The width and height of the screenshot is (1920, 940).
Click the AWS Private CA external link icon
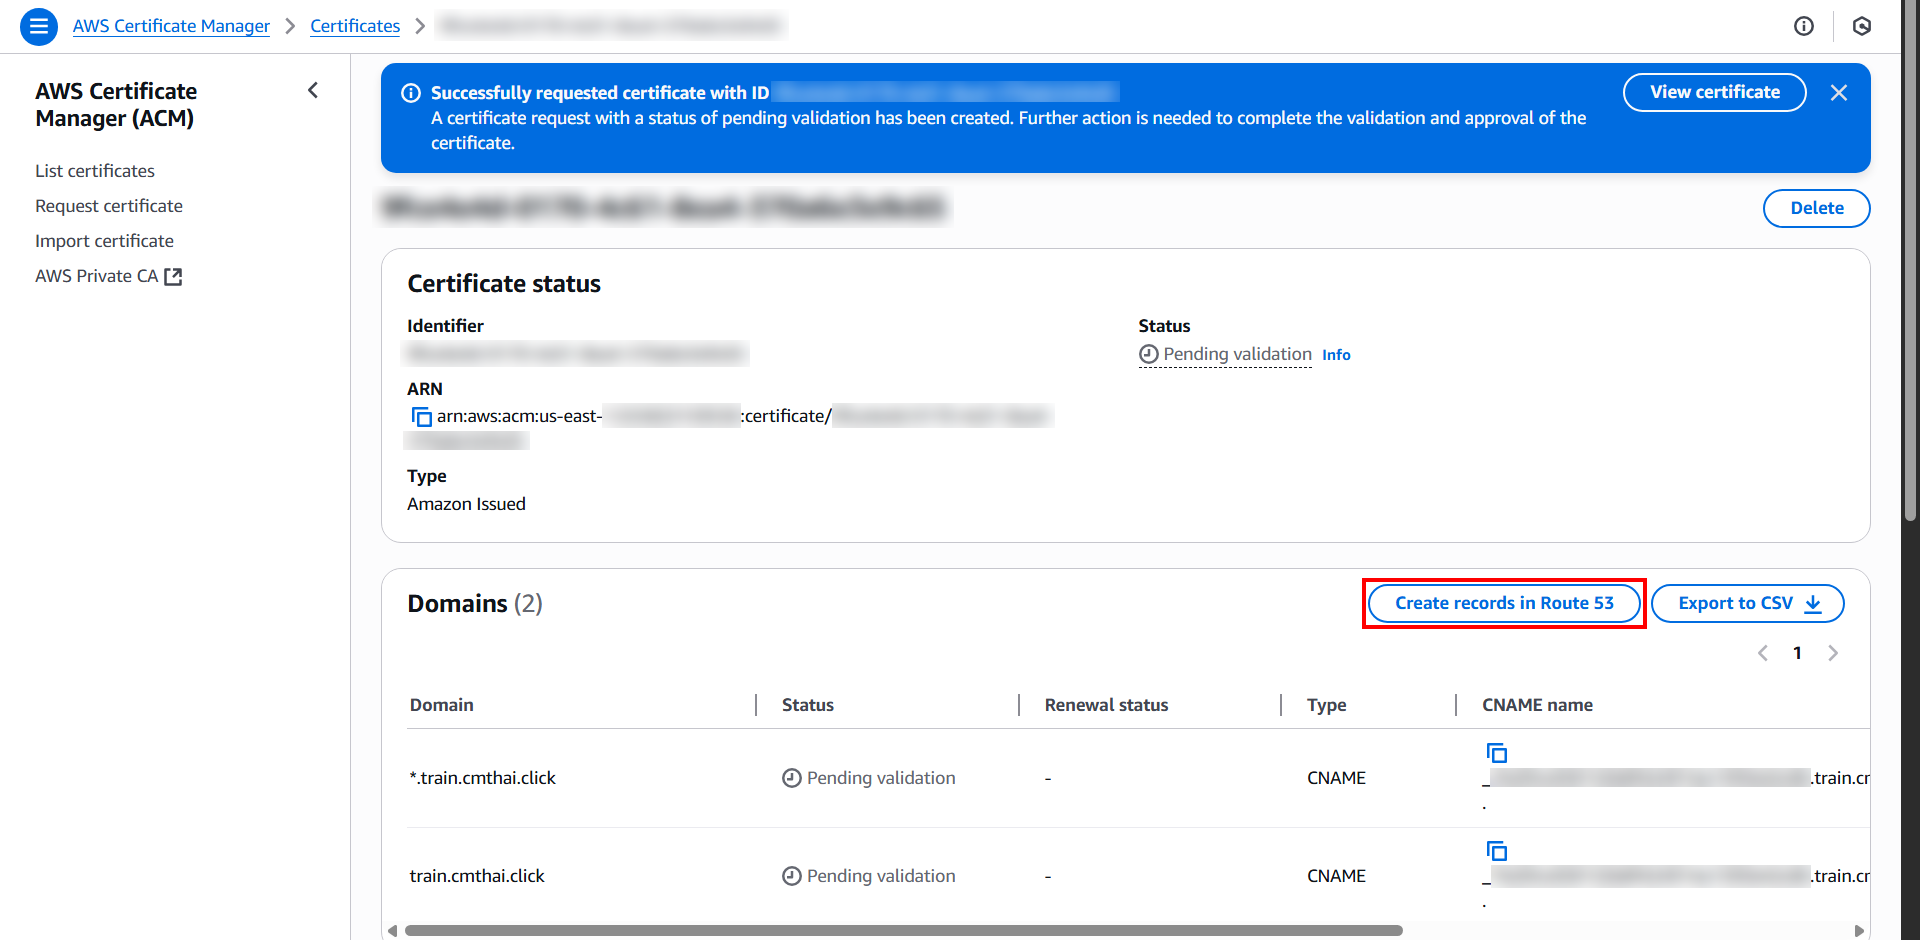(173, 276)
